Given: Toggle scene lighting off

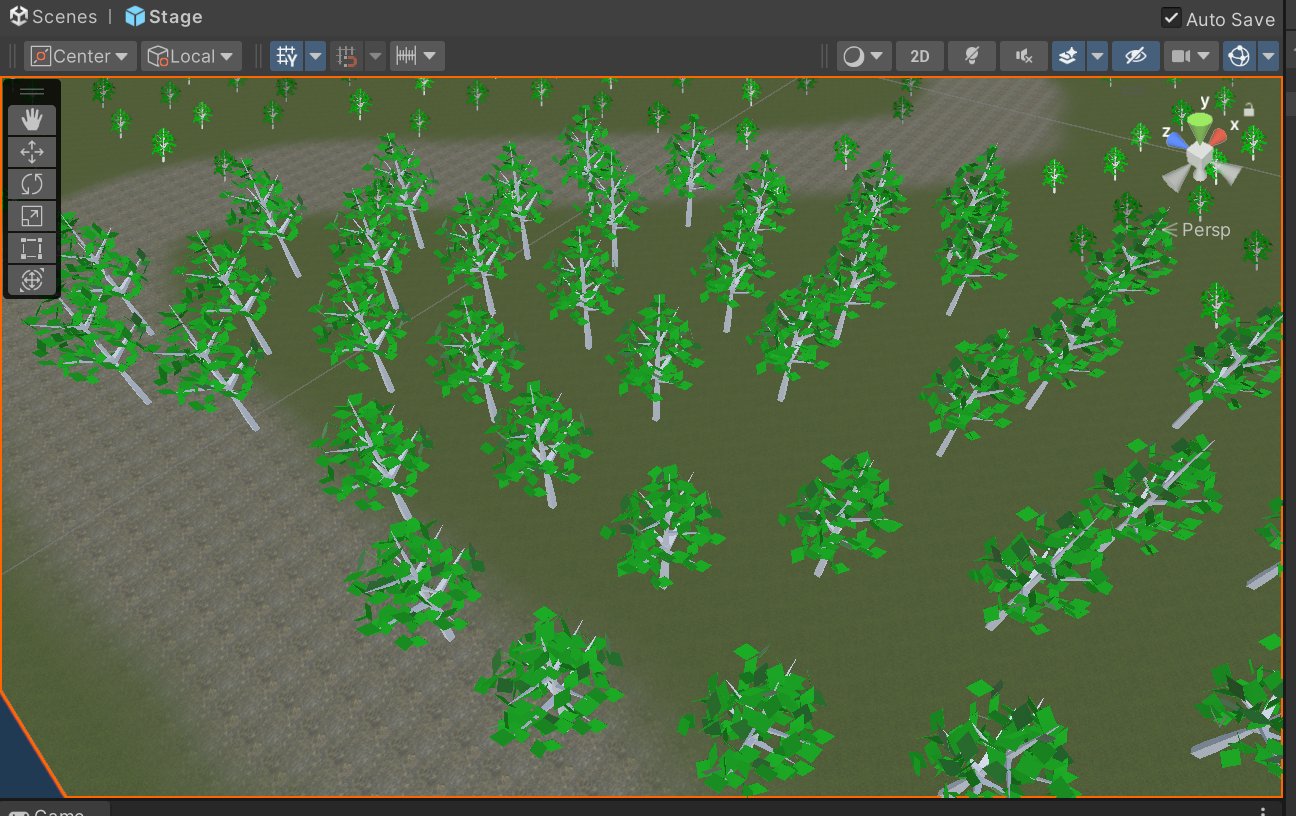Looking at the screenshot, I should tap(971, 56).
